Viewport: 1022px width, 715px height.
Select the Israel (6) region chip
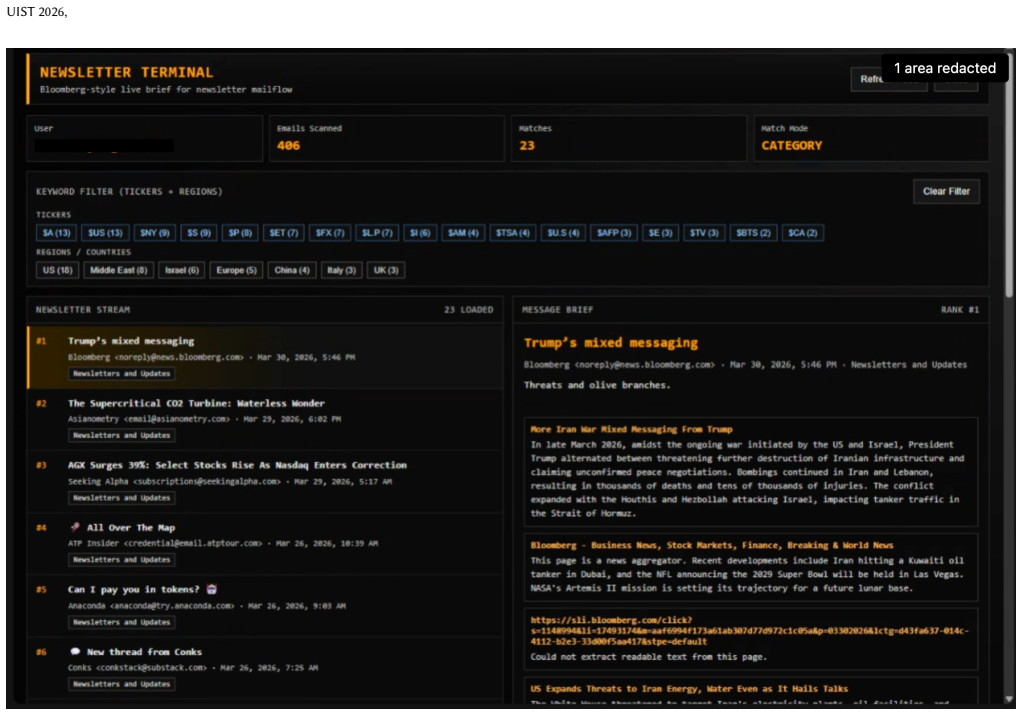point(181,270)
